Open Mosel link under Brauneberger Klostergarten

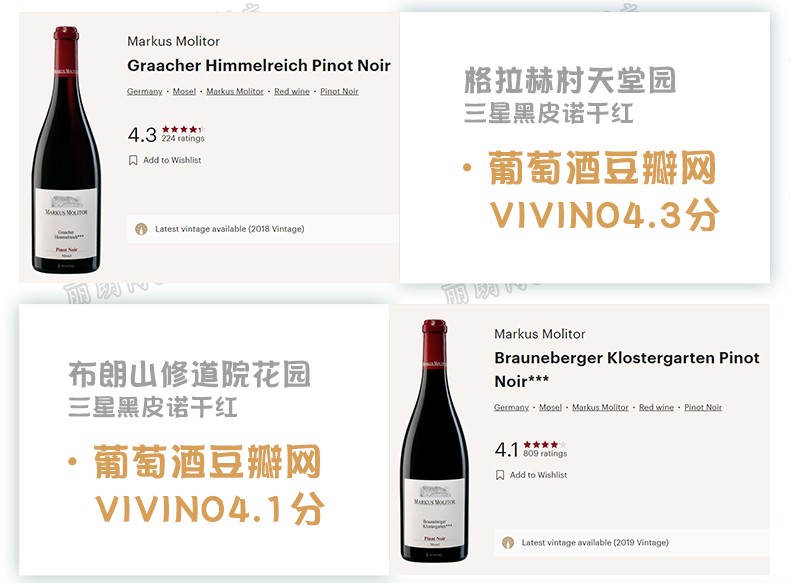click(550, 407)
